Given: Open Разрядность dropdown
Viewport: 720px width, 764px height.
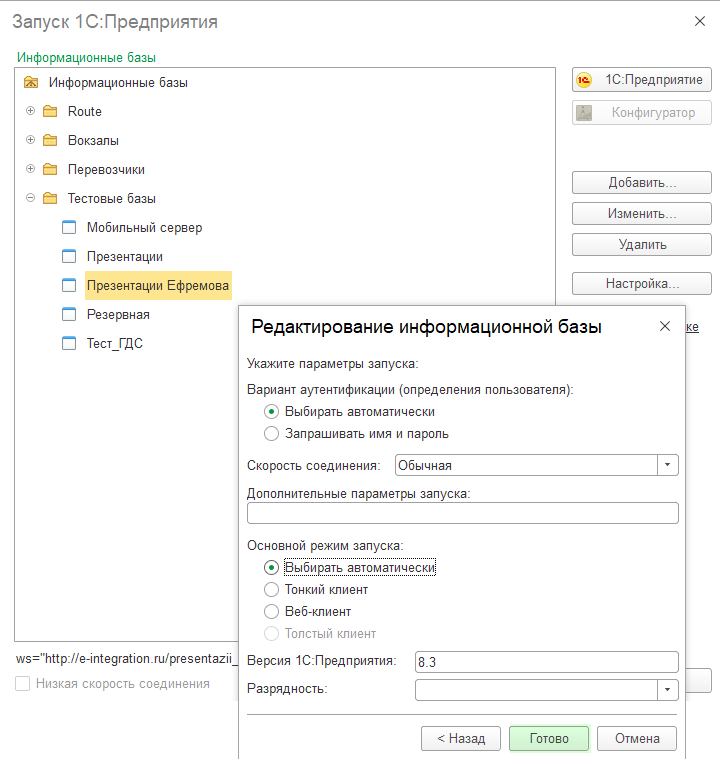Looking at the screenshot, I should pyautogui.click(x=668, y=689).
